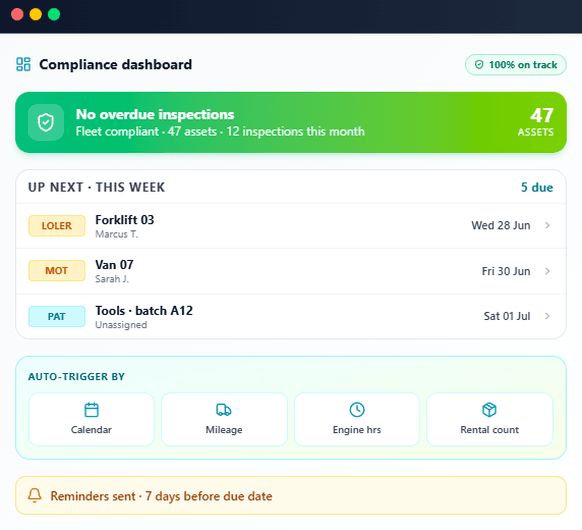Click the bell icon in reminders banner

click(x=35, y=495)
